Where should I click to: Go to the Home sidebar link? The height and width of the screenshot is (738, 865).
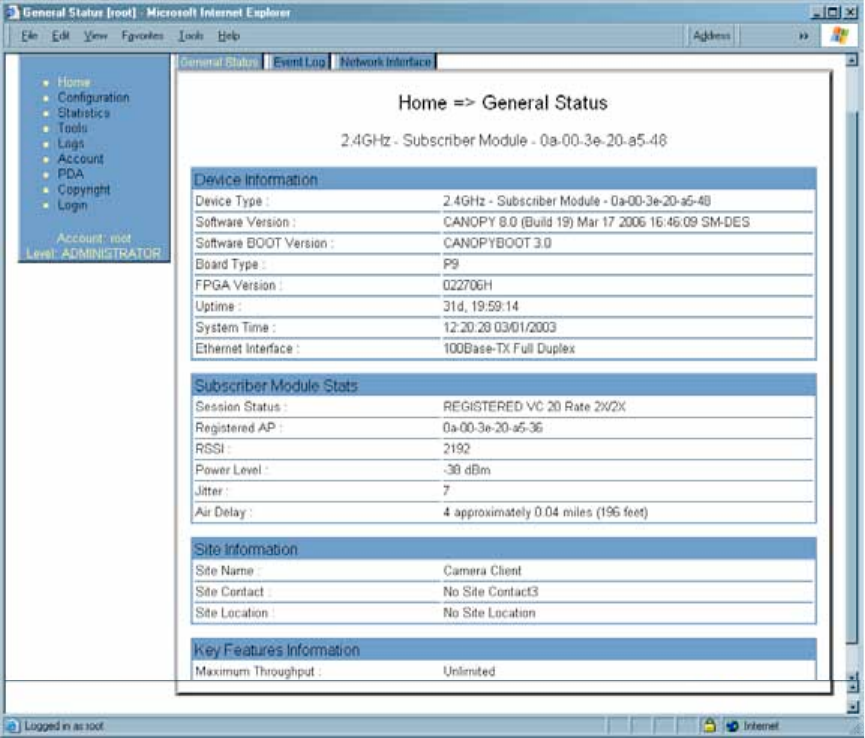73,82
